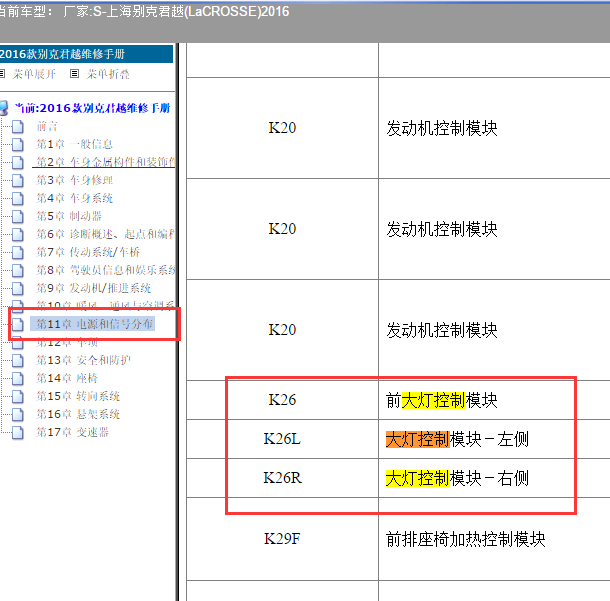Open the root node 当前:2016款别克君越维修手册
Viewport: 610px width, 601px height.
(92, 108)
